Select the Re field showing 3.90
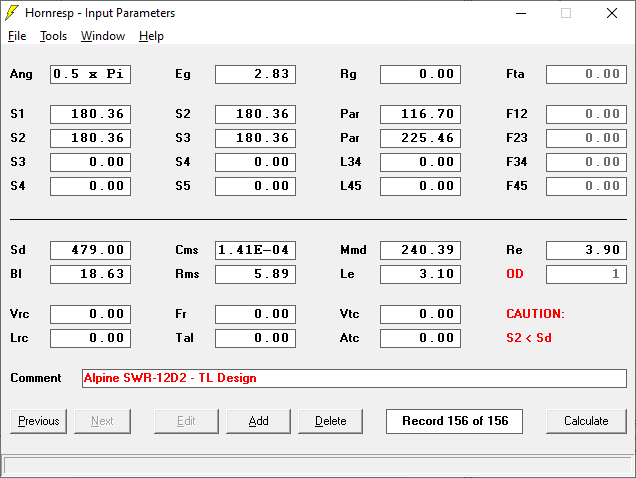 [x=586, y=250]
